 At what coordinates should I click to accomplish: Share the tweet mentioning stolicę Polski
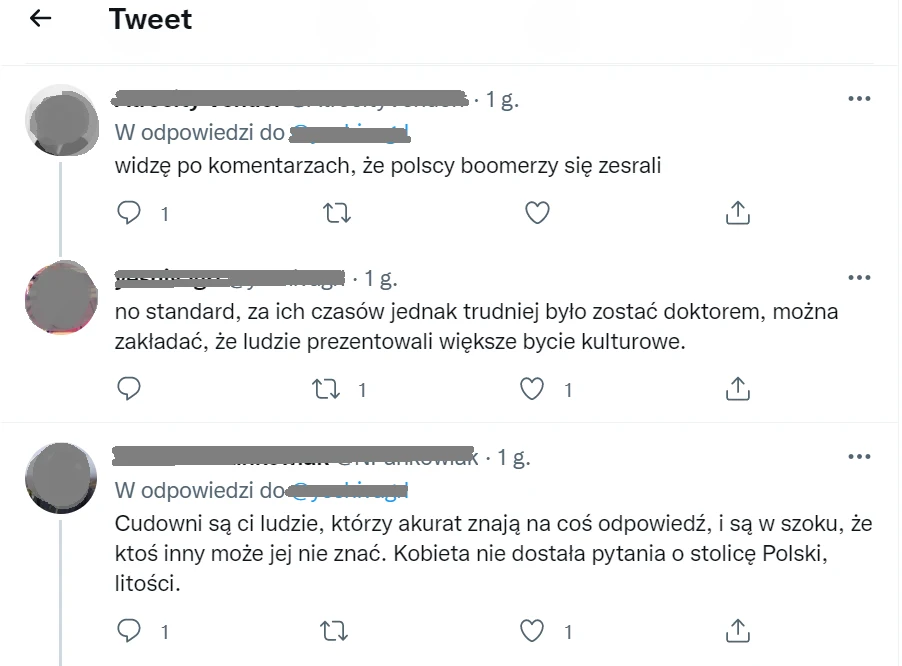(x=737, y=631)
